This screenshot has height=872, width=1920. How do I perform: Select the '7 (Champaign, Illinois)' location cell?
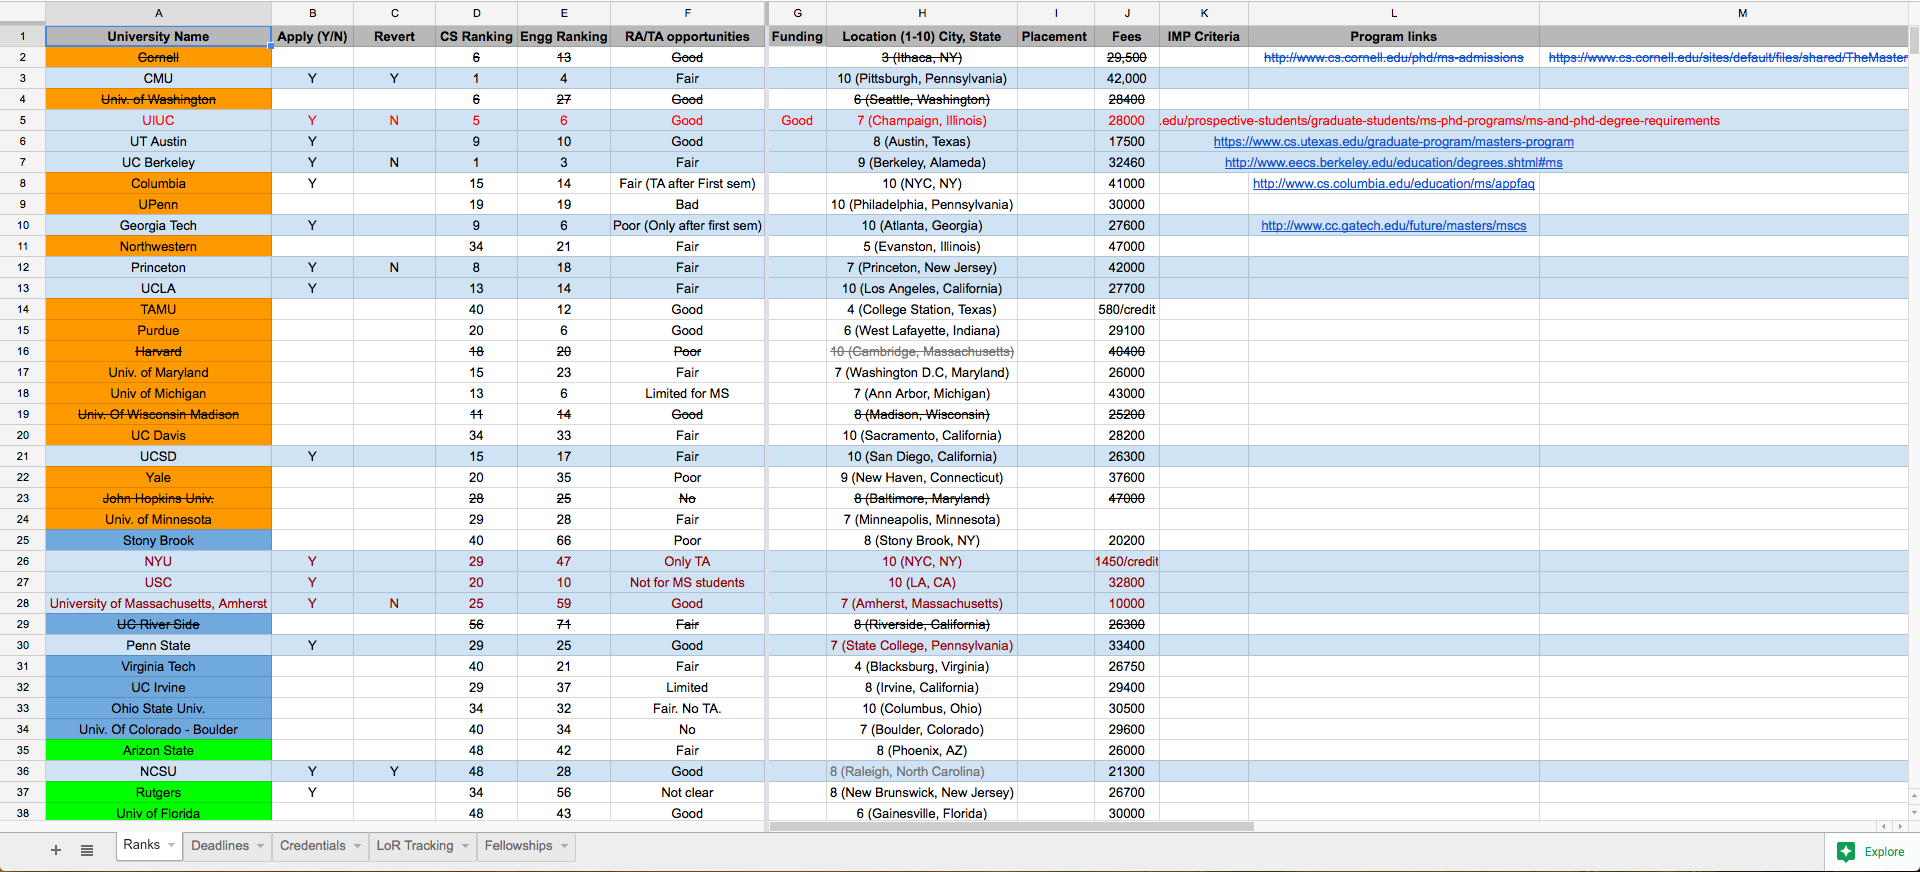click(922, 121)
